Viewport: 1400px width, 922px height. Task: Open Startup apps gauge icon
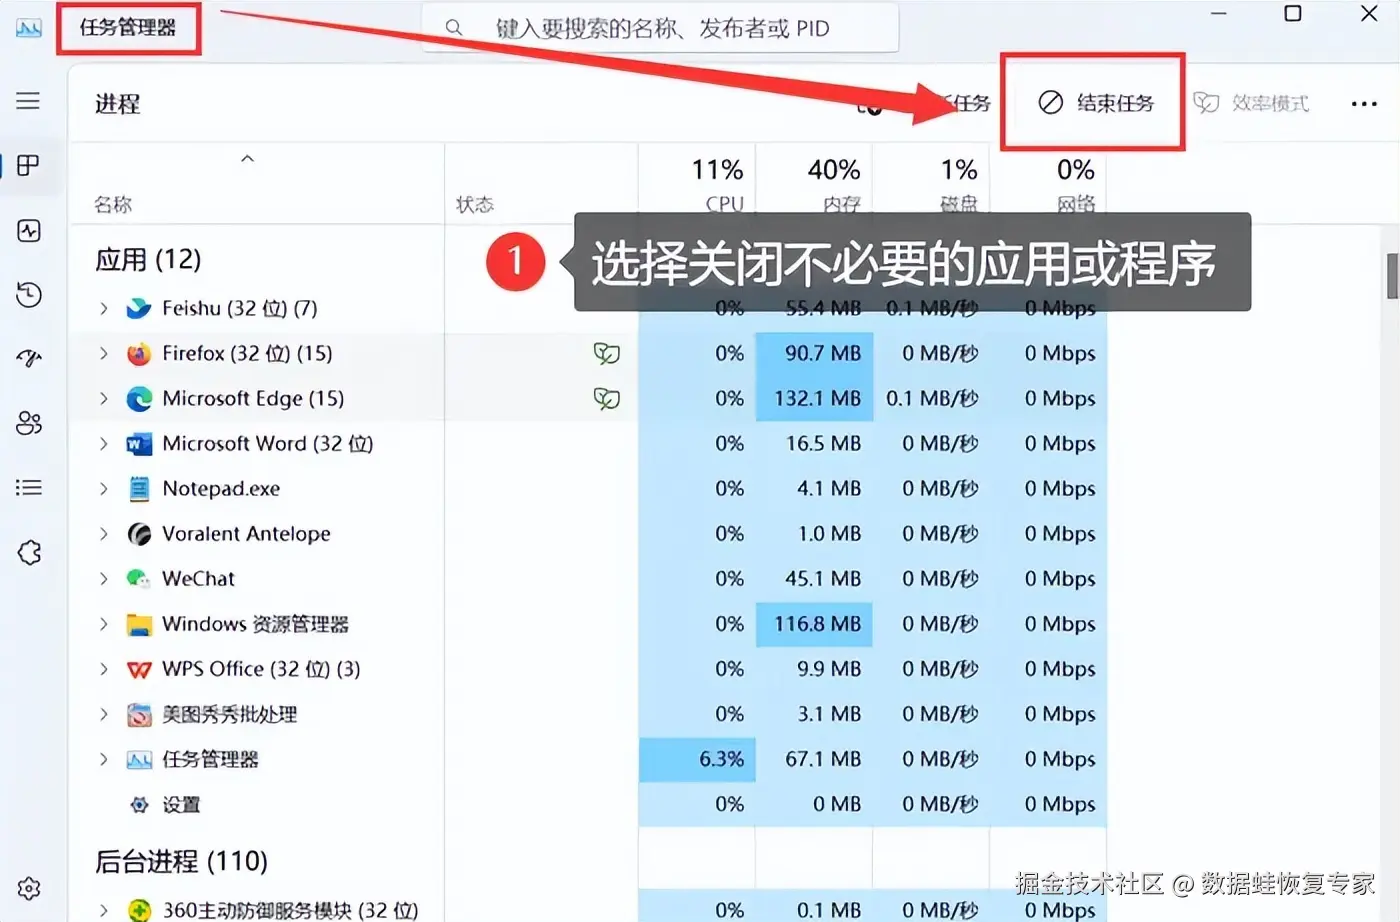(x=29, y=358)
